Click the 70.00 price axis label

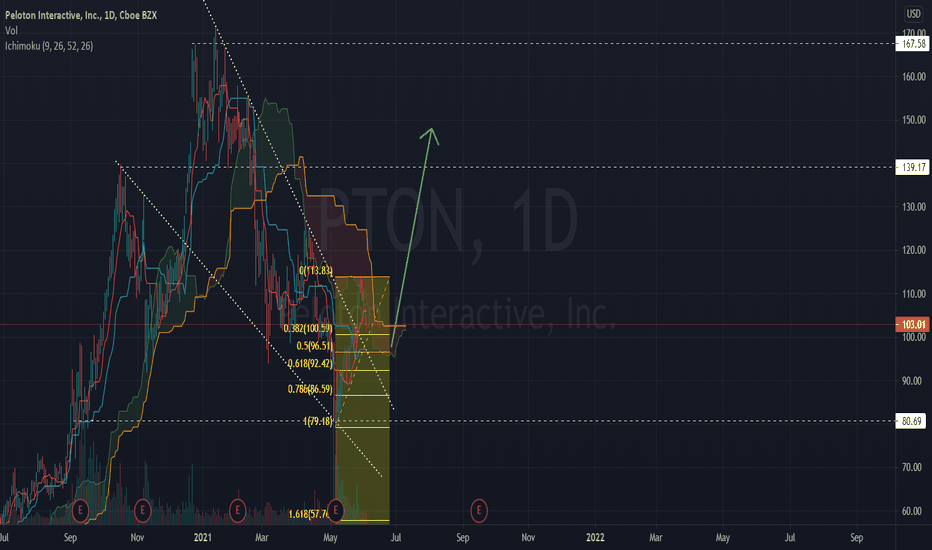click(x=912, y=467)
